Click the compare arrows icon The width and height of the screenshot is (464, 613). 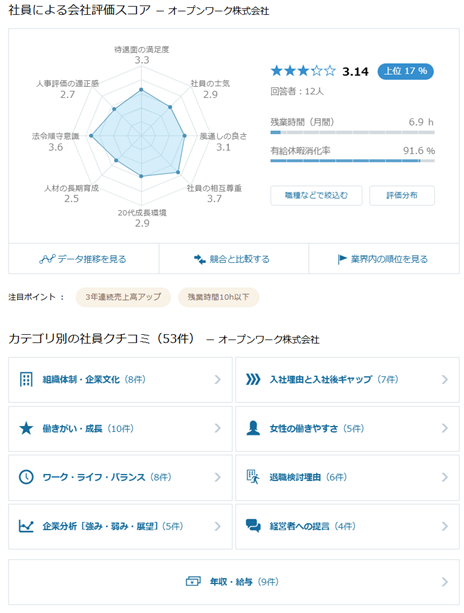point(200,259)
